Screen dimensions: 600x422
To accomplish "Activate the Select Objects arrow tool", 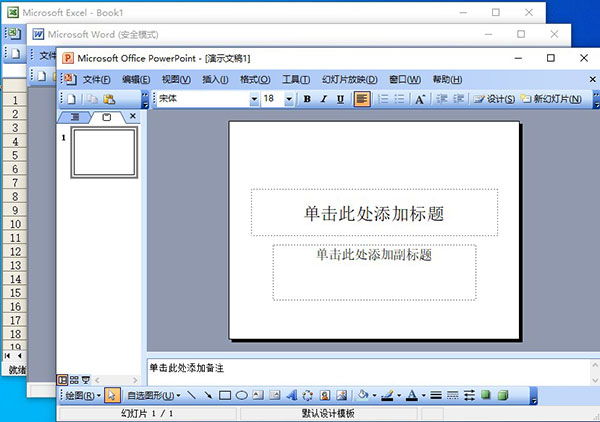I will pos(112,395).
